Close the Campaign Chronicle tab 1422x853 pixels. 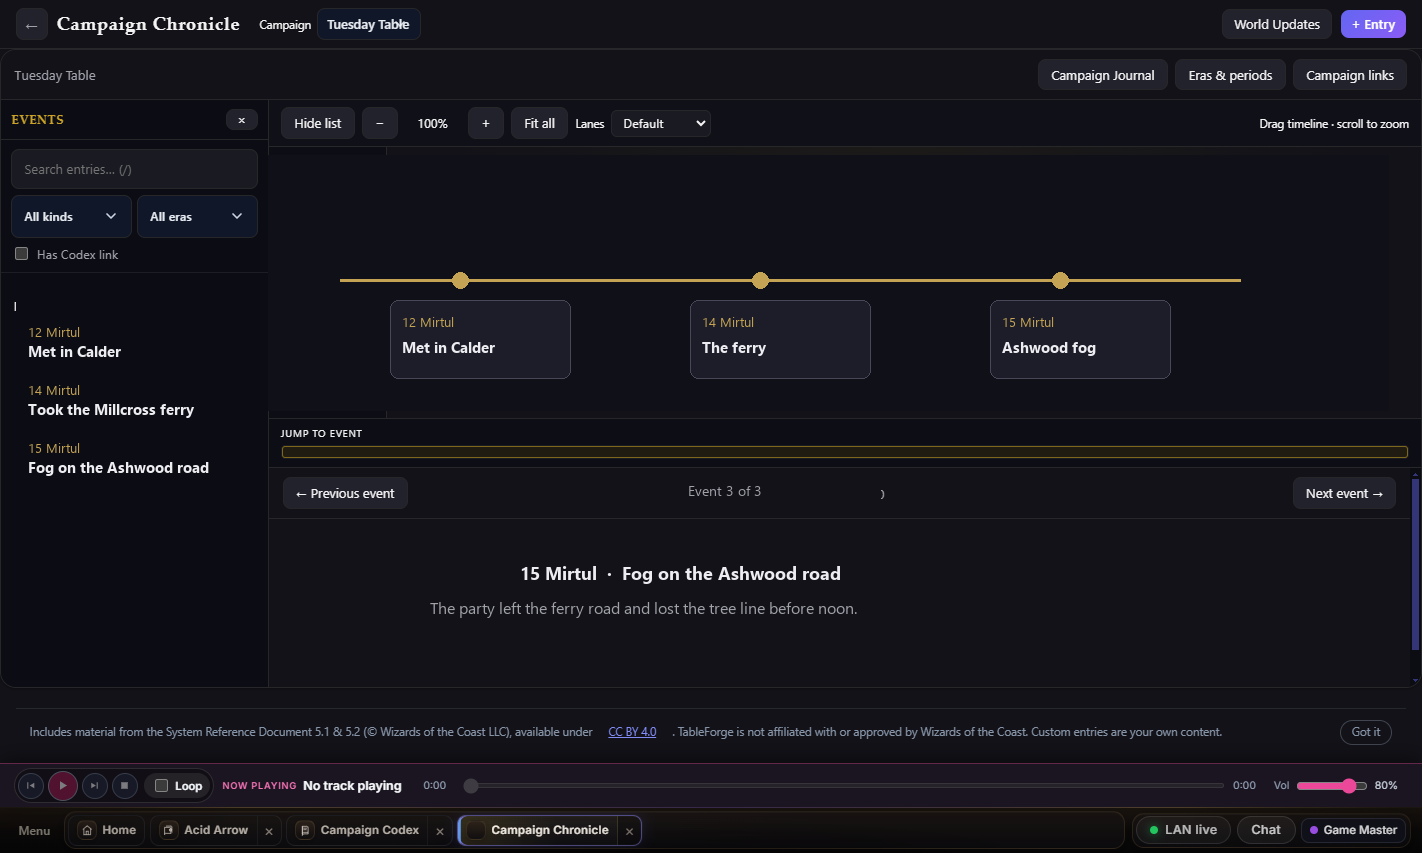pos(629,831)
